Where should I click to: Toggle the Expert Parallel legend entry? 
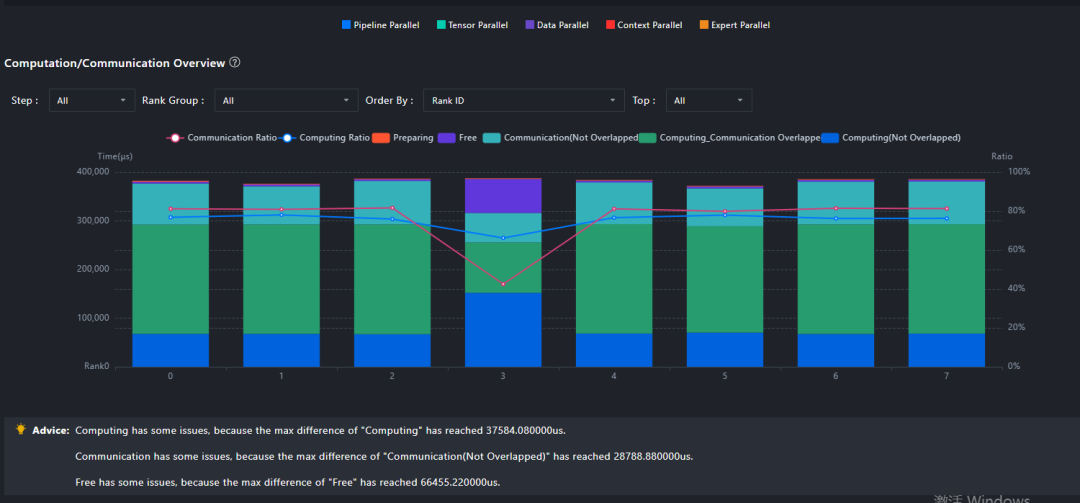pos(734,25)
